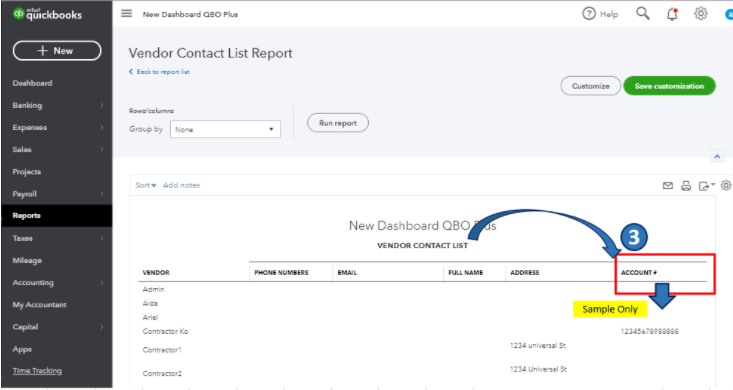Viewport: 733px width, 390px height.
Task: Select the Contractor1 vendor row
Action: (162, 350)
